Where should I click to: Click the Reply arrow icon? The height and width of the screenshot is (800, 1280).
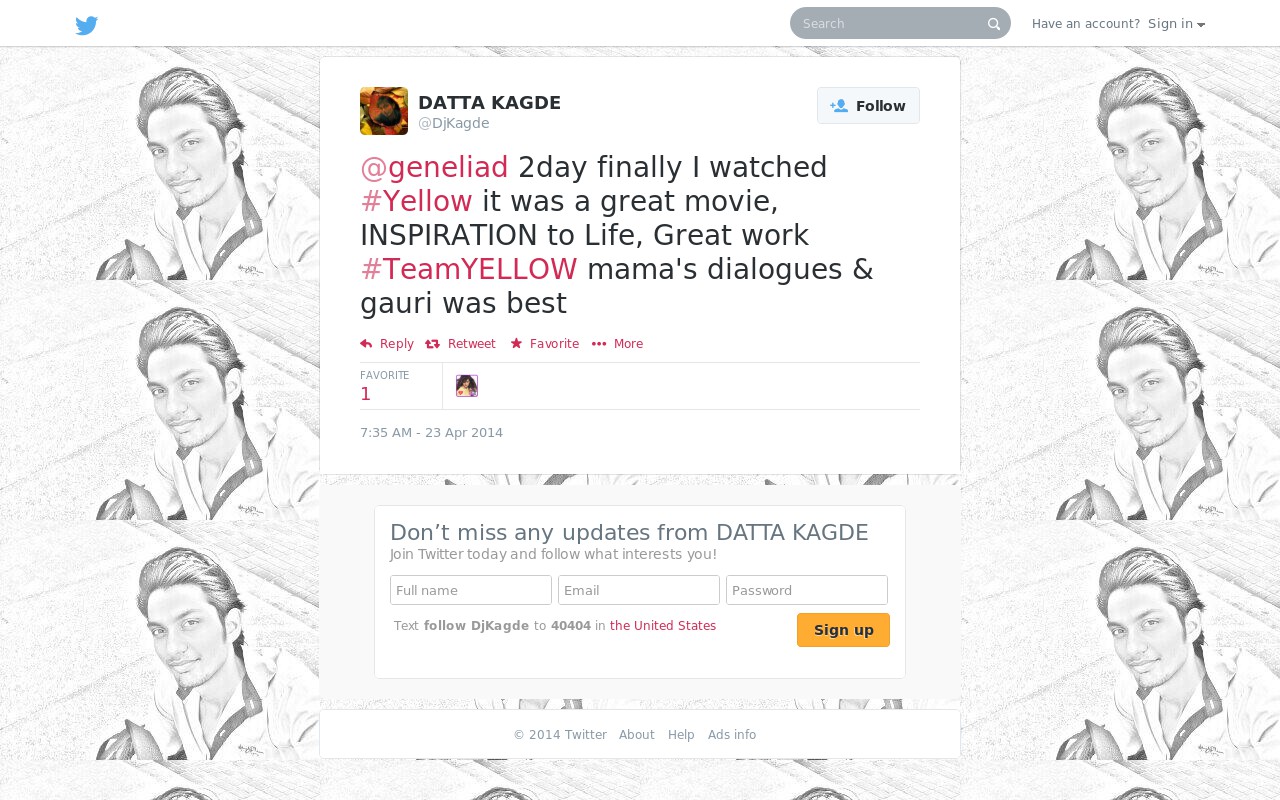(x=366, y=344)
